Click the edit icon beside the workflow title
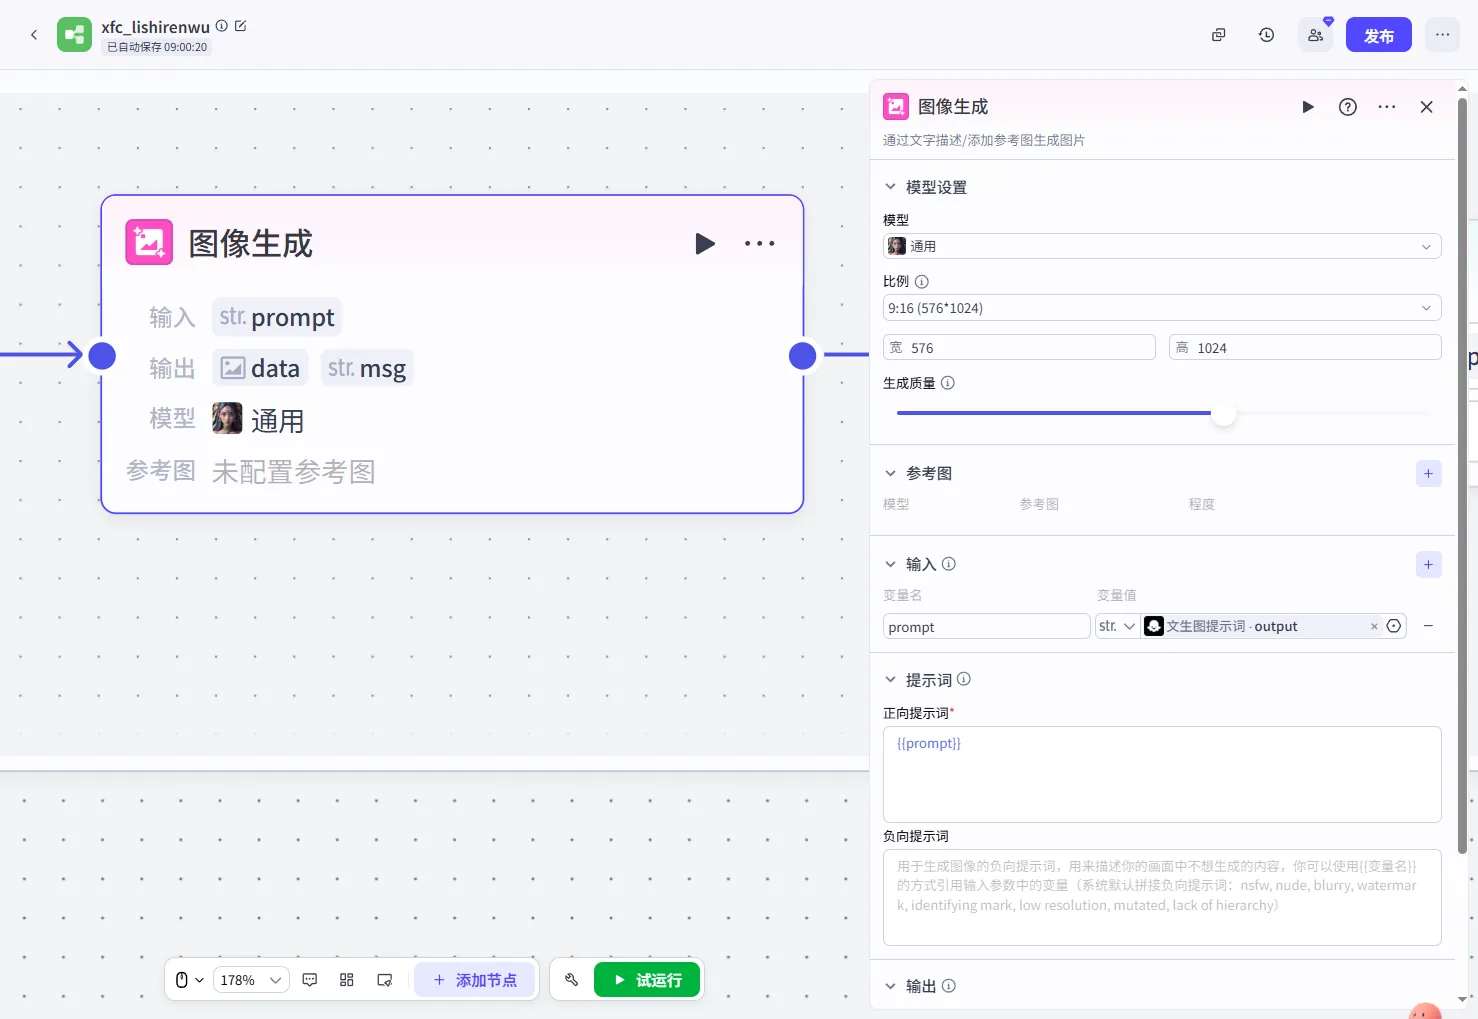This screenshot has width=1478, height=1019. point(240,26)
